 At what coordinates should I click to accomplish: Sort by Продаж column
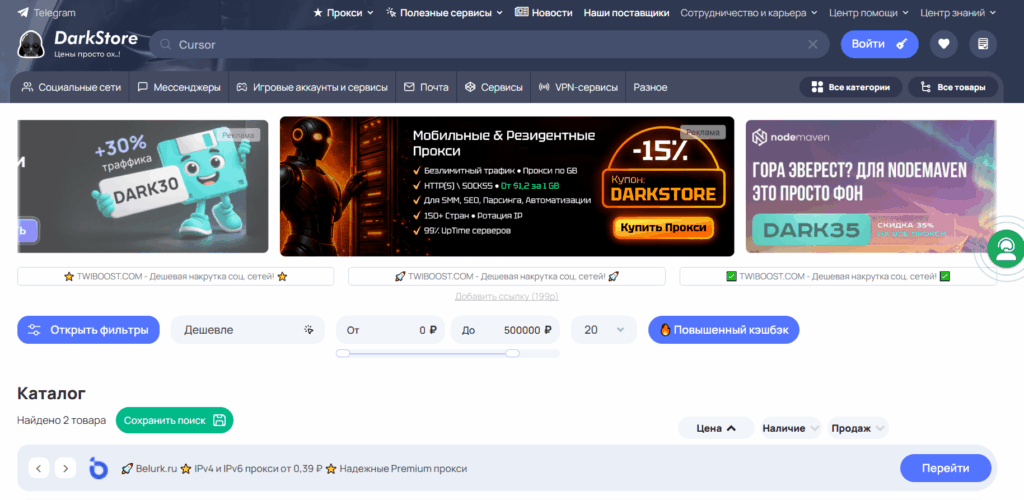pos(858,428)
